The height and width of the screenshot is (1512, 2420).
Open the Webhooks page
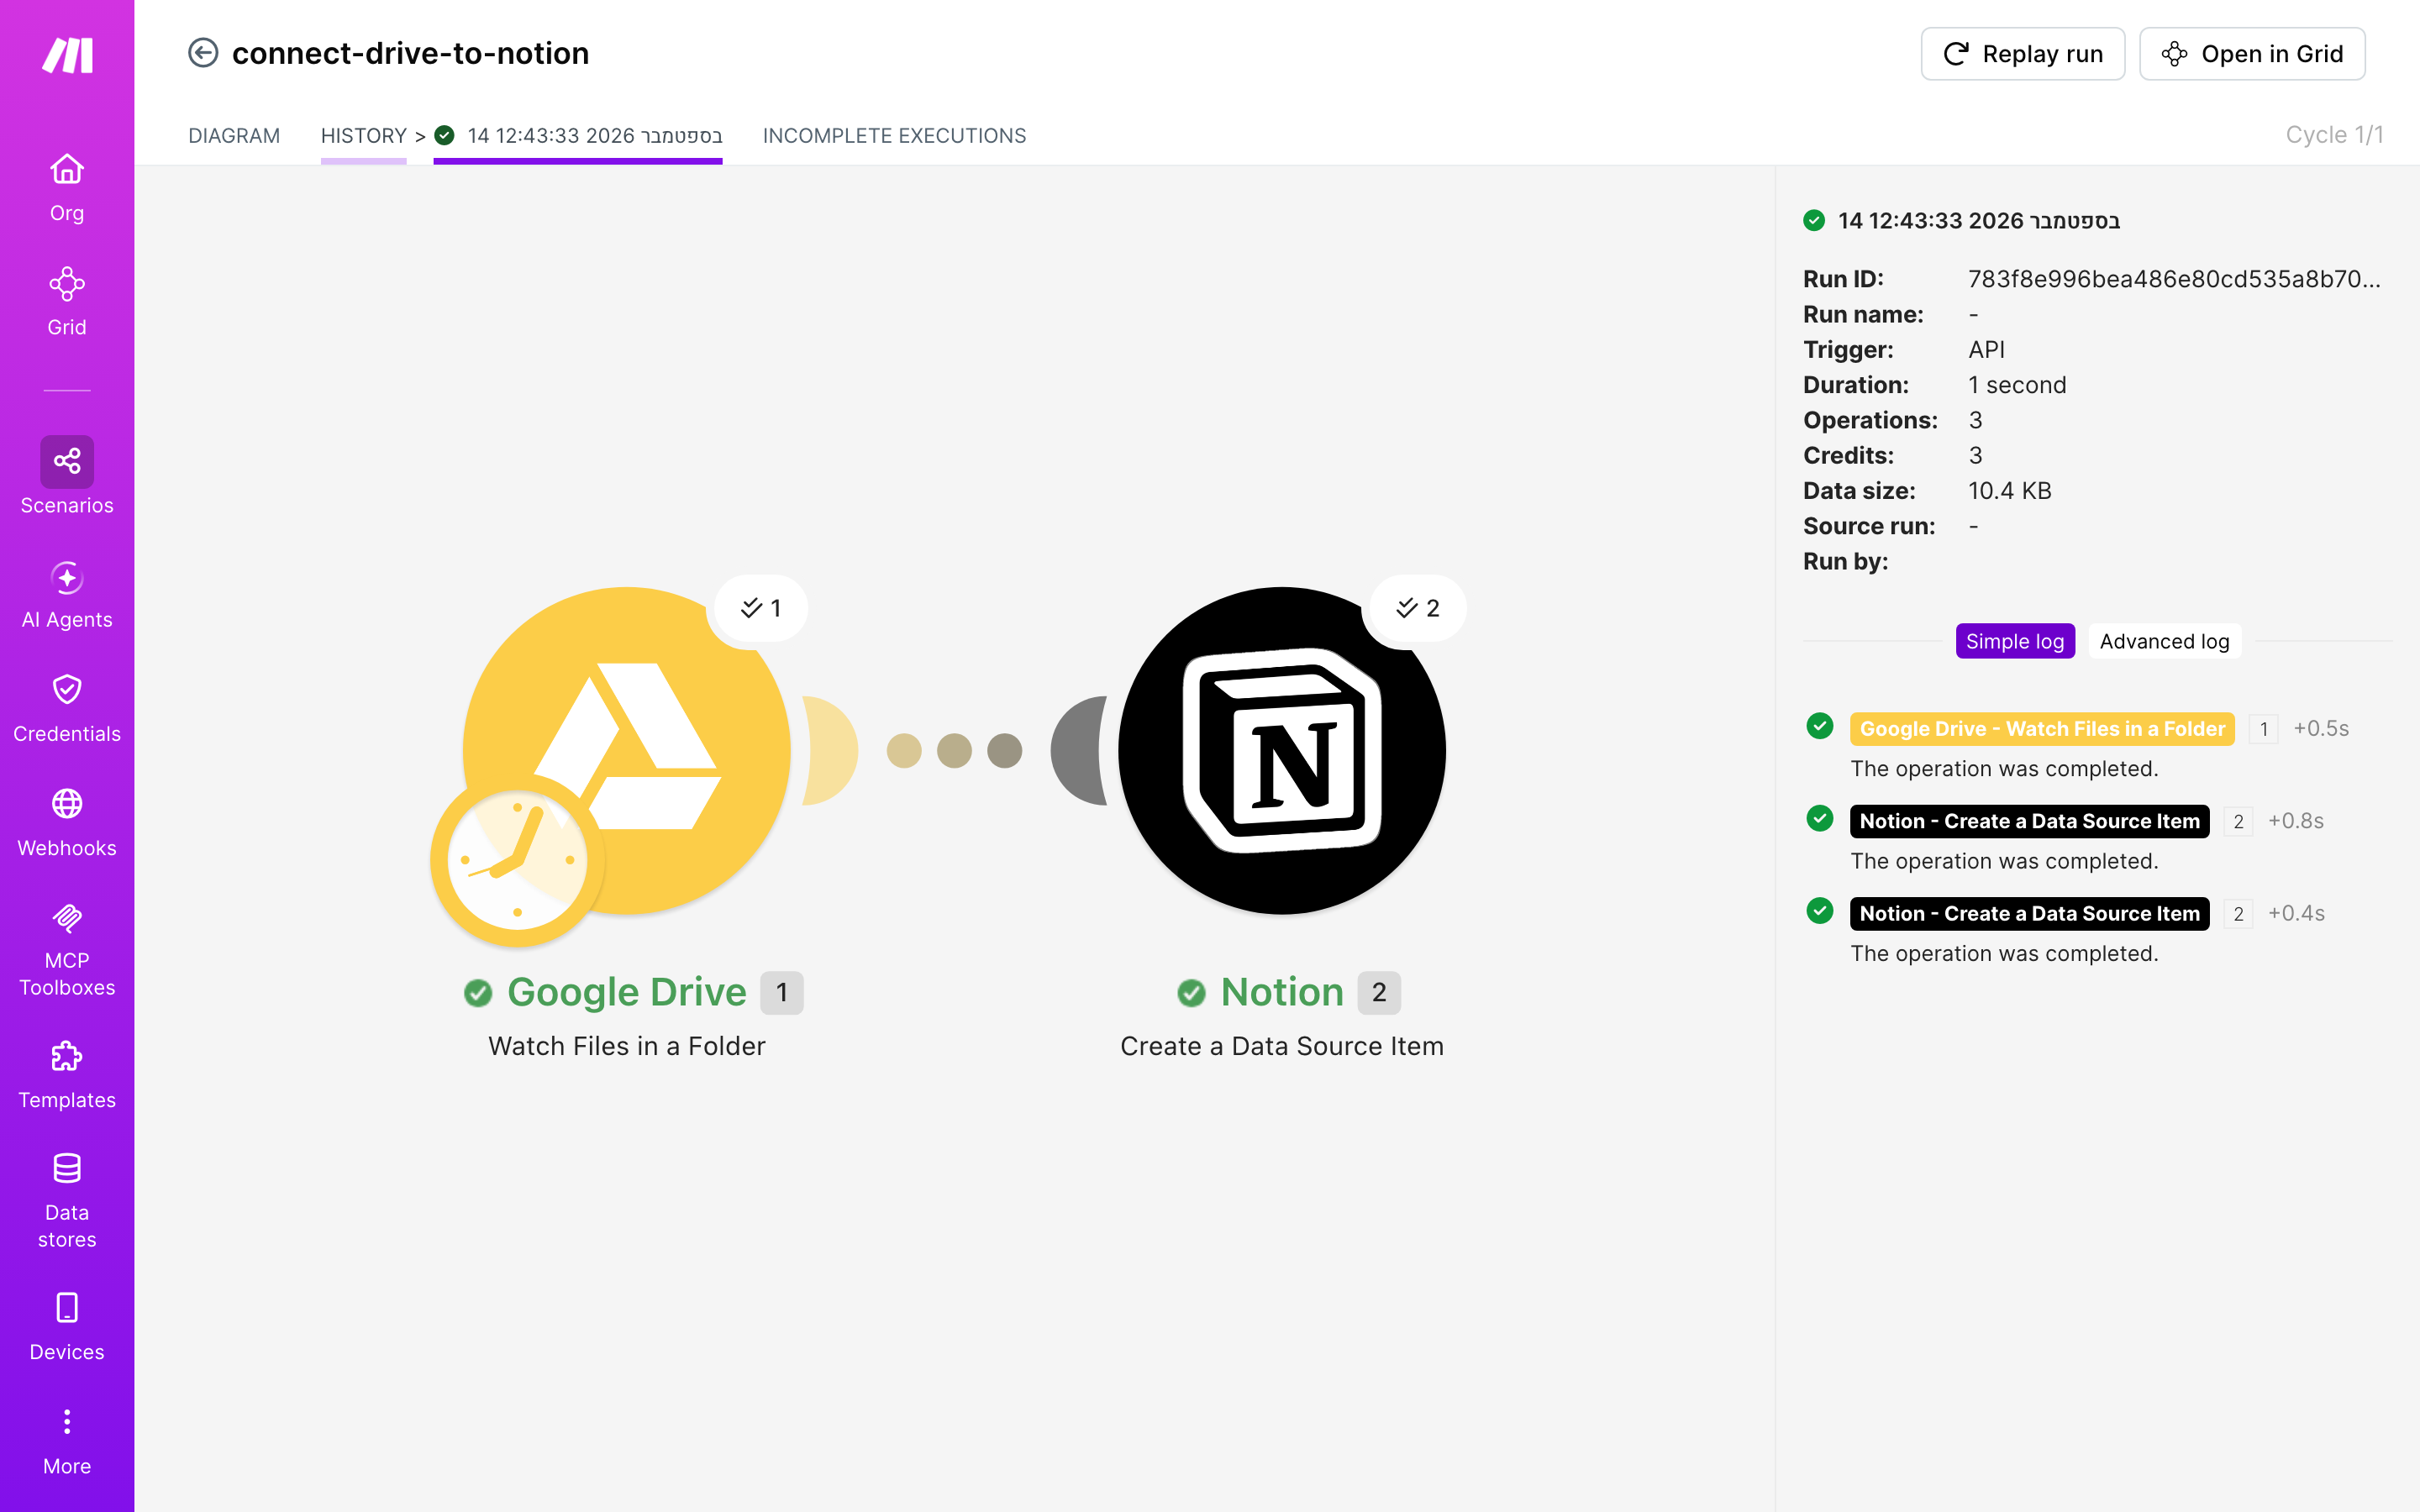67,822
